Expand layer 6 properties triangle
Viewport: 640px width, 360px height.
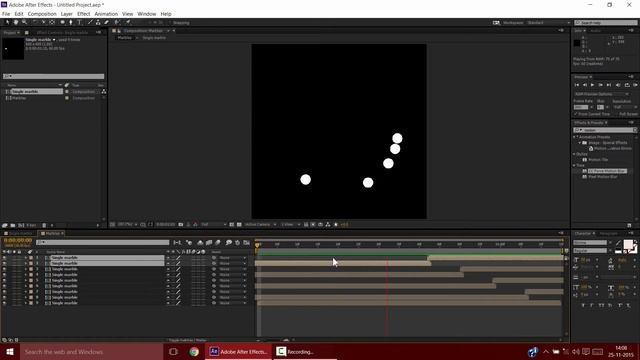pos(26,286)
